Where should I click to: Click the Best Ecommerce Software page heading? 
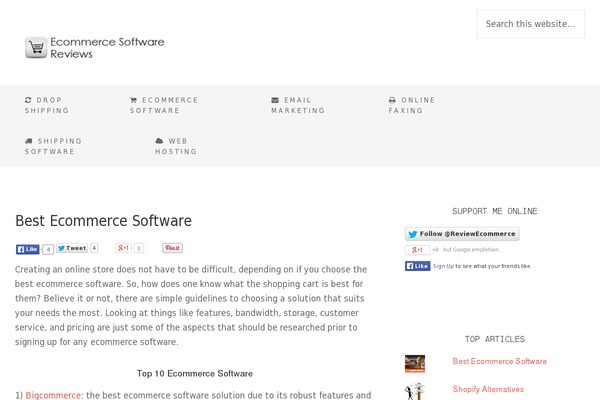103,220
